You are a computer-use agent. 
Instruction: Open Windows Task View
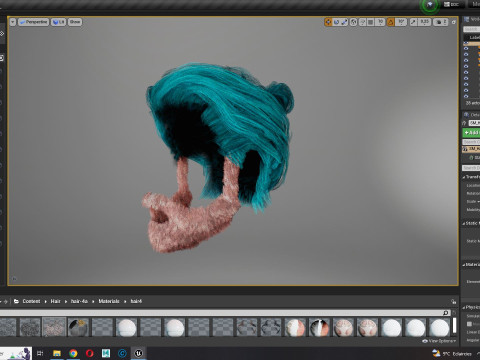(x=40, y=353)
